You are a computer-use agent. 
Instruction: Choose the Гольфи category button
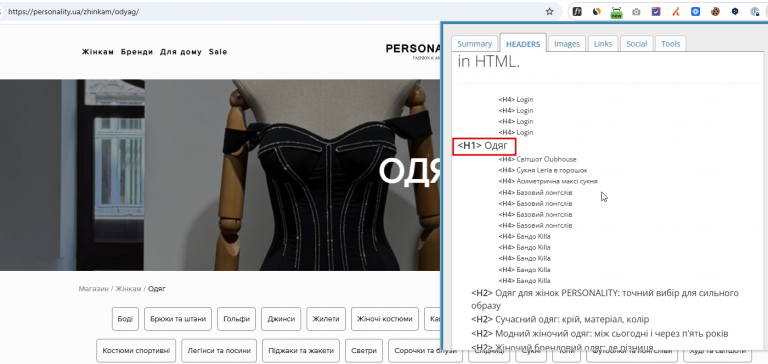237,319
